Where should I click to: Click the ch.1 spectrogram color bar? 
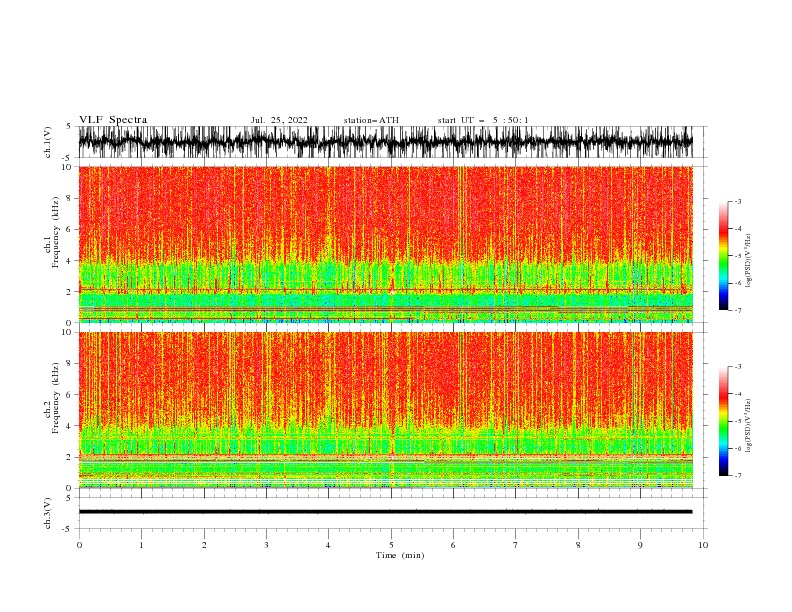pyautogui.click(x=723, y=256)
